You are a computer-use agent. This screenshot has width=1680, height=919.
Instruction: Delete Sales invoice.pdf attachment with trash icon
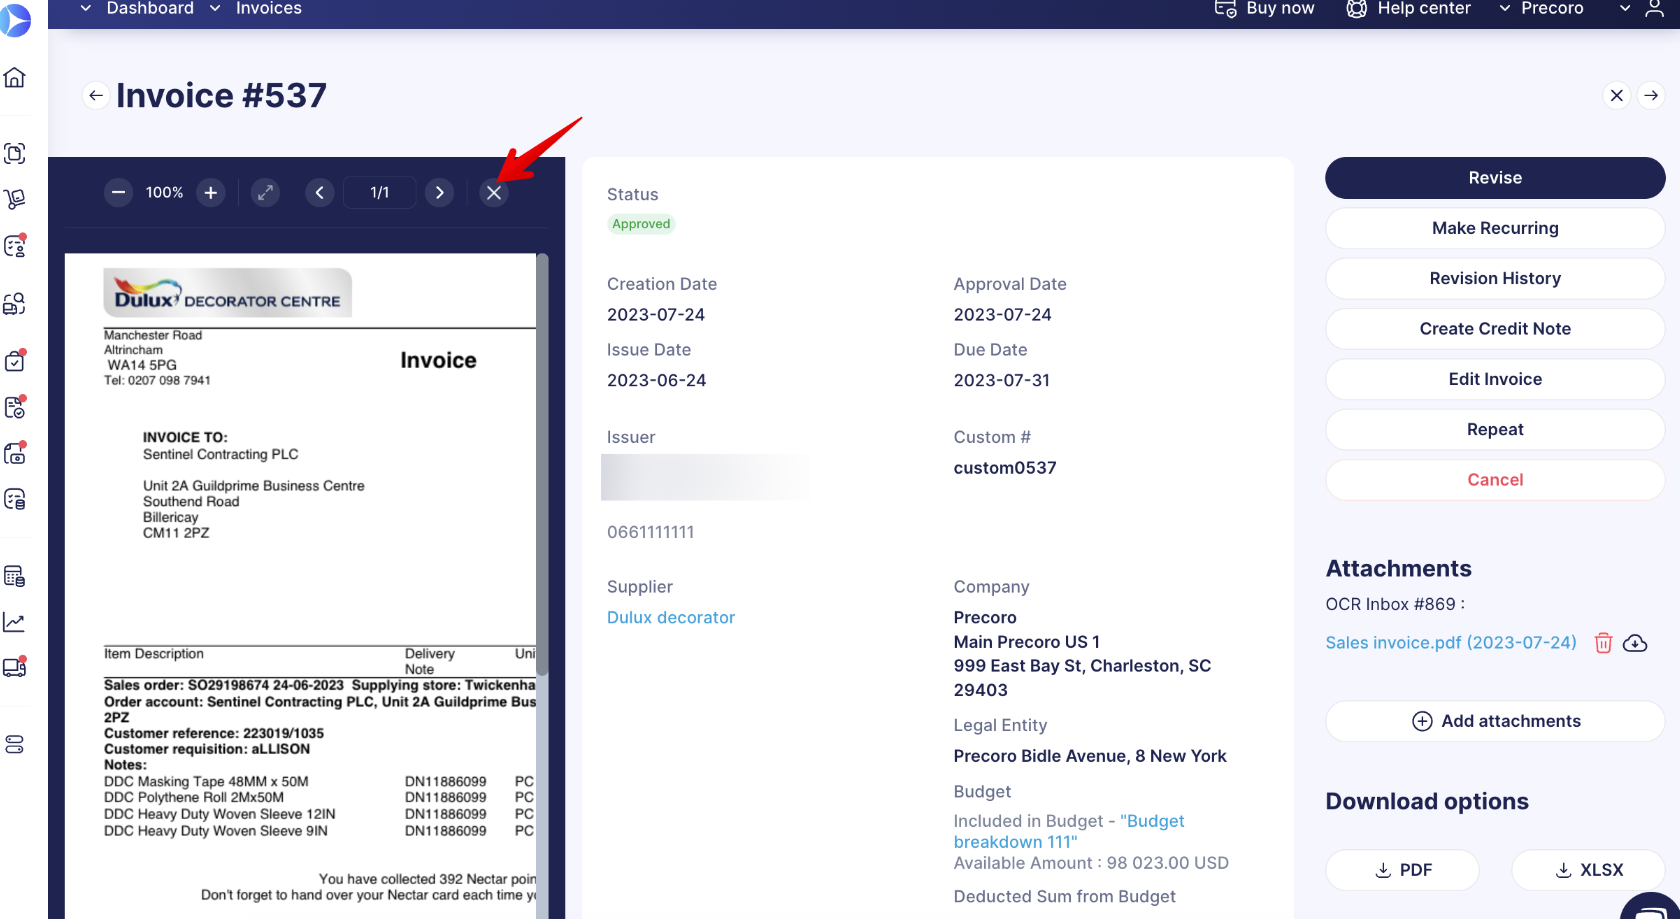(x=1603, y=643)
